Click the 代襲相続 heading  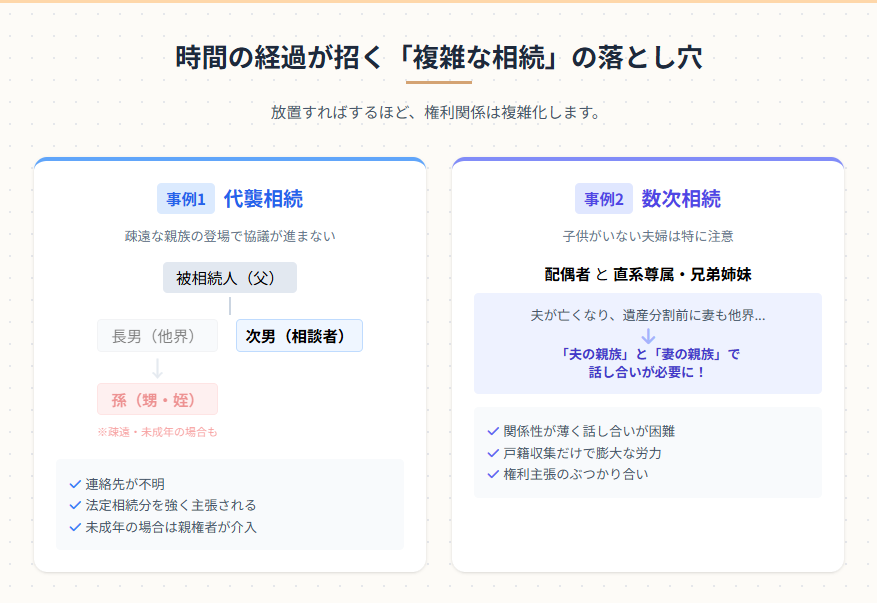(x=263, y=199)
